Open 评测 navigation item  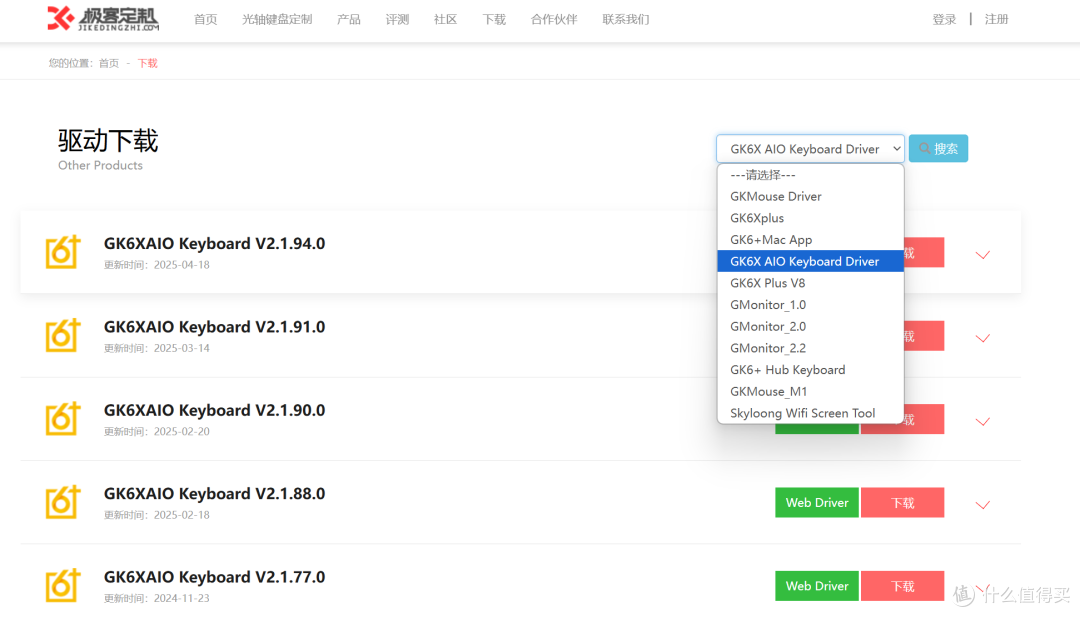pos(397,19)
